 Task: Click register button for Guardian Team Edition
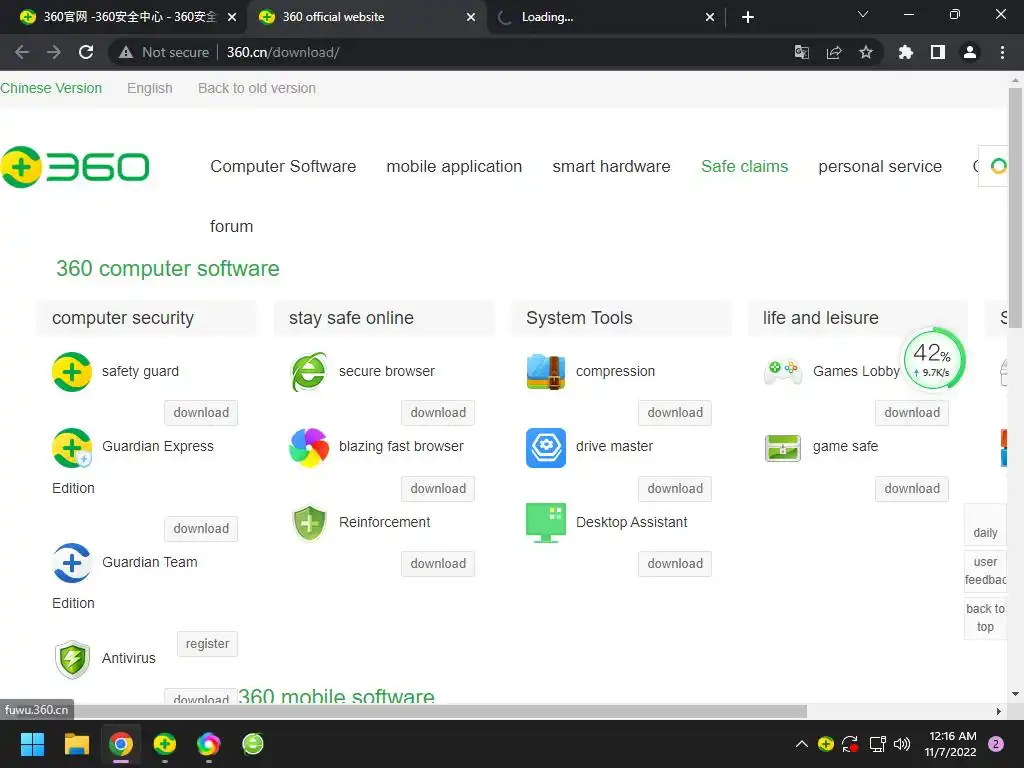click(x=207, y=644)
